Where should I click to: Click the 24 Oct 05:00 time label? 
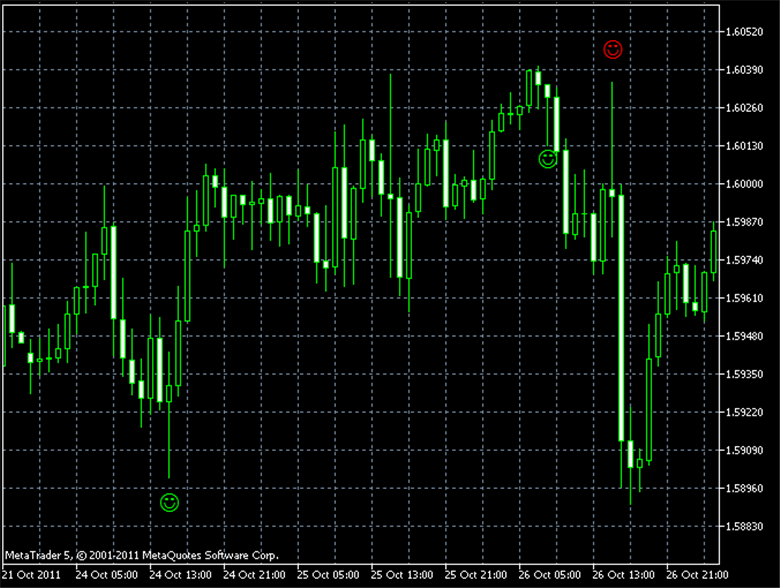pos(106,575)
